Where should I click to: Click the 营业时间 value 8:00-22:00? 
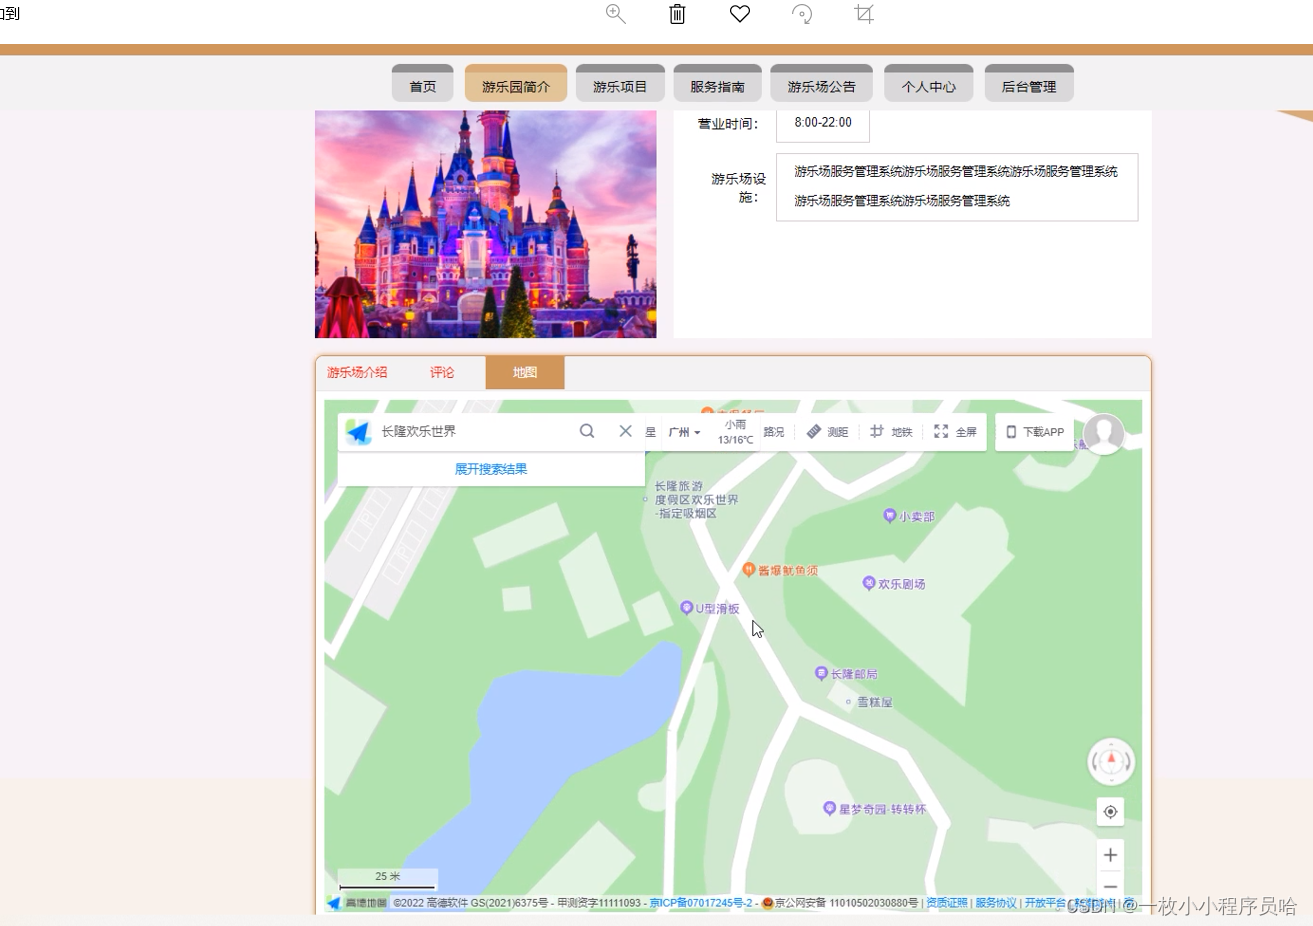click(x=823, y=123)
